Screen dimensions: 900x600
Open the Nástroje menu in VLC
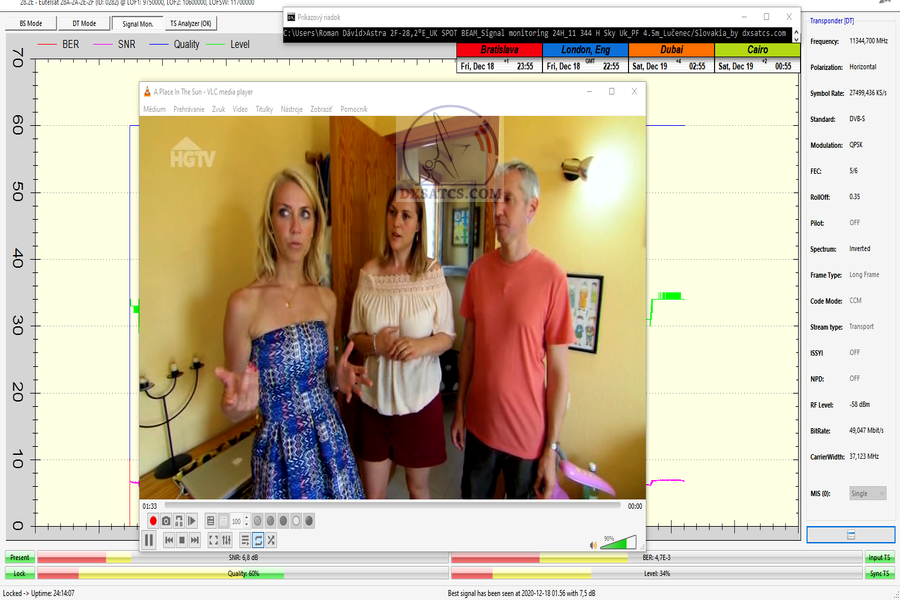(292, 108)
